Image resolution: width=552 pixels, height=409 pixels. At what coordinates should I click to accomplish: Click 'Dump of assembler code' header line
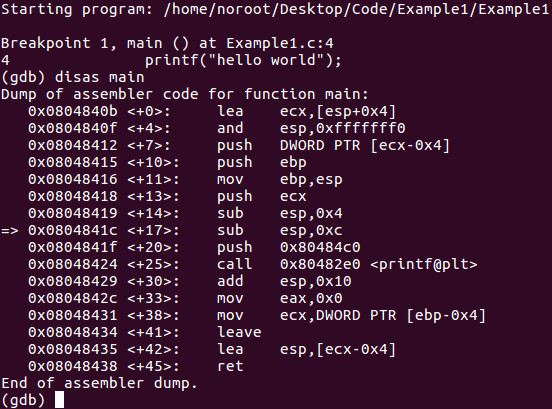184,94
